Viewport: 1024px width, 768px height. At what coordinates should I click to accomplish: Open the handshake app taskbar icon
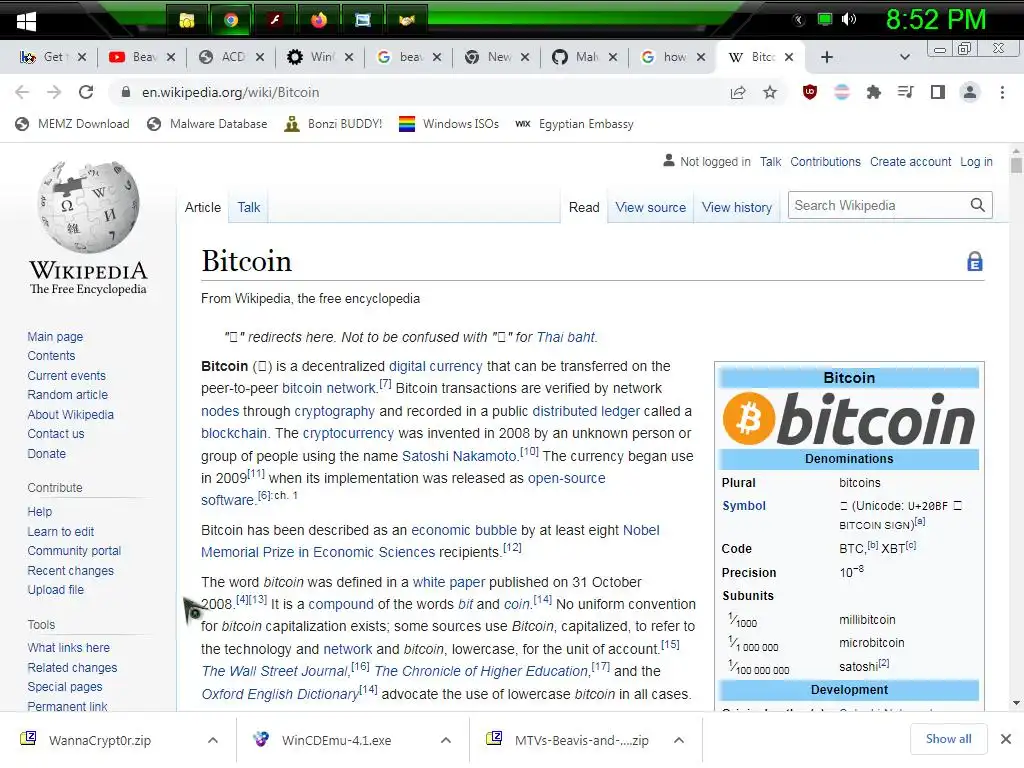point(407,21)
